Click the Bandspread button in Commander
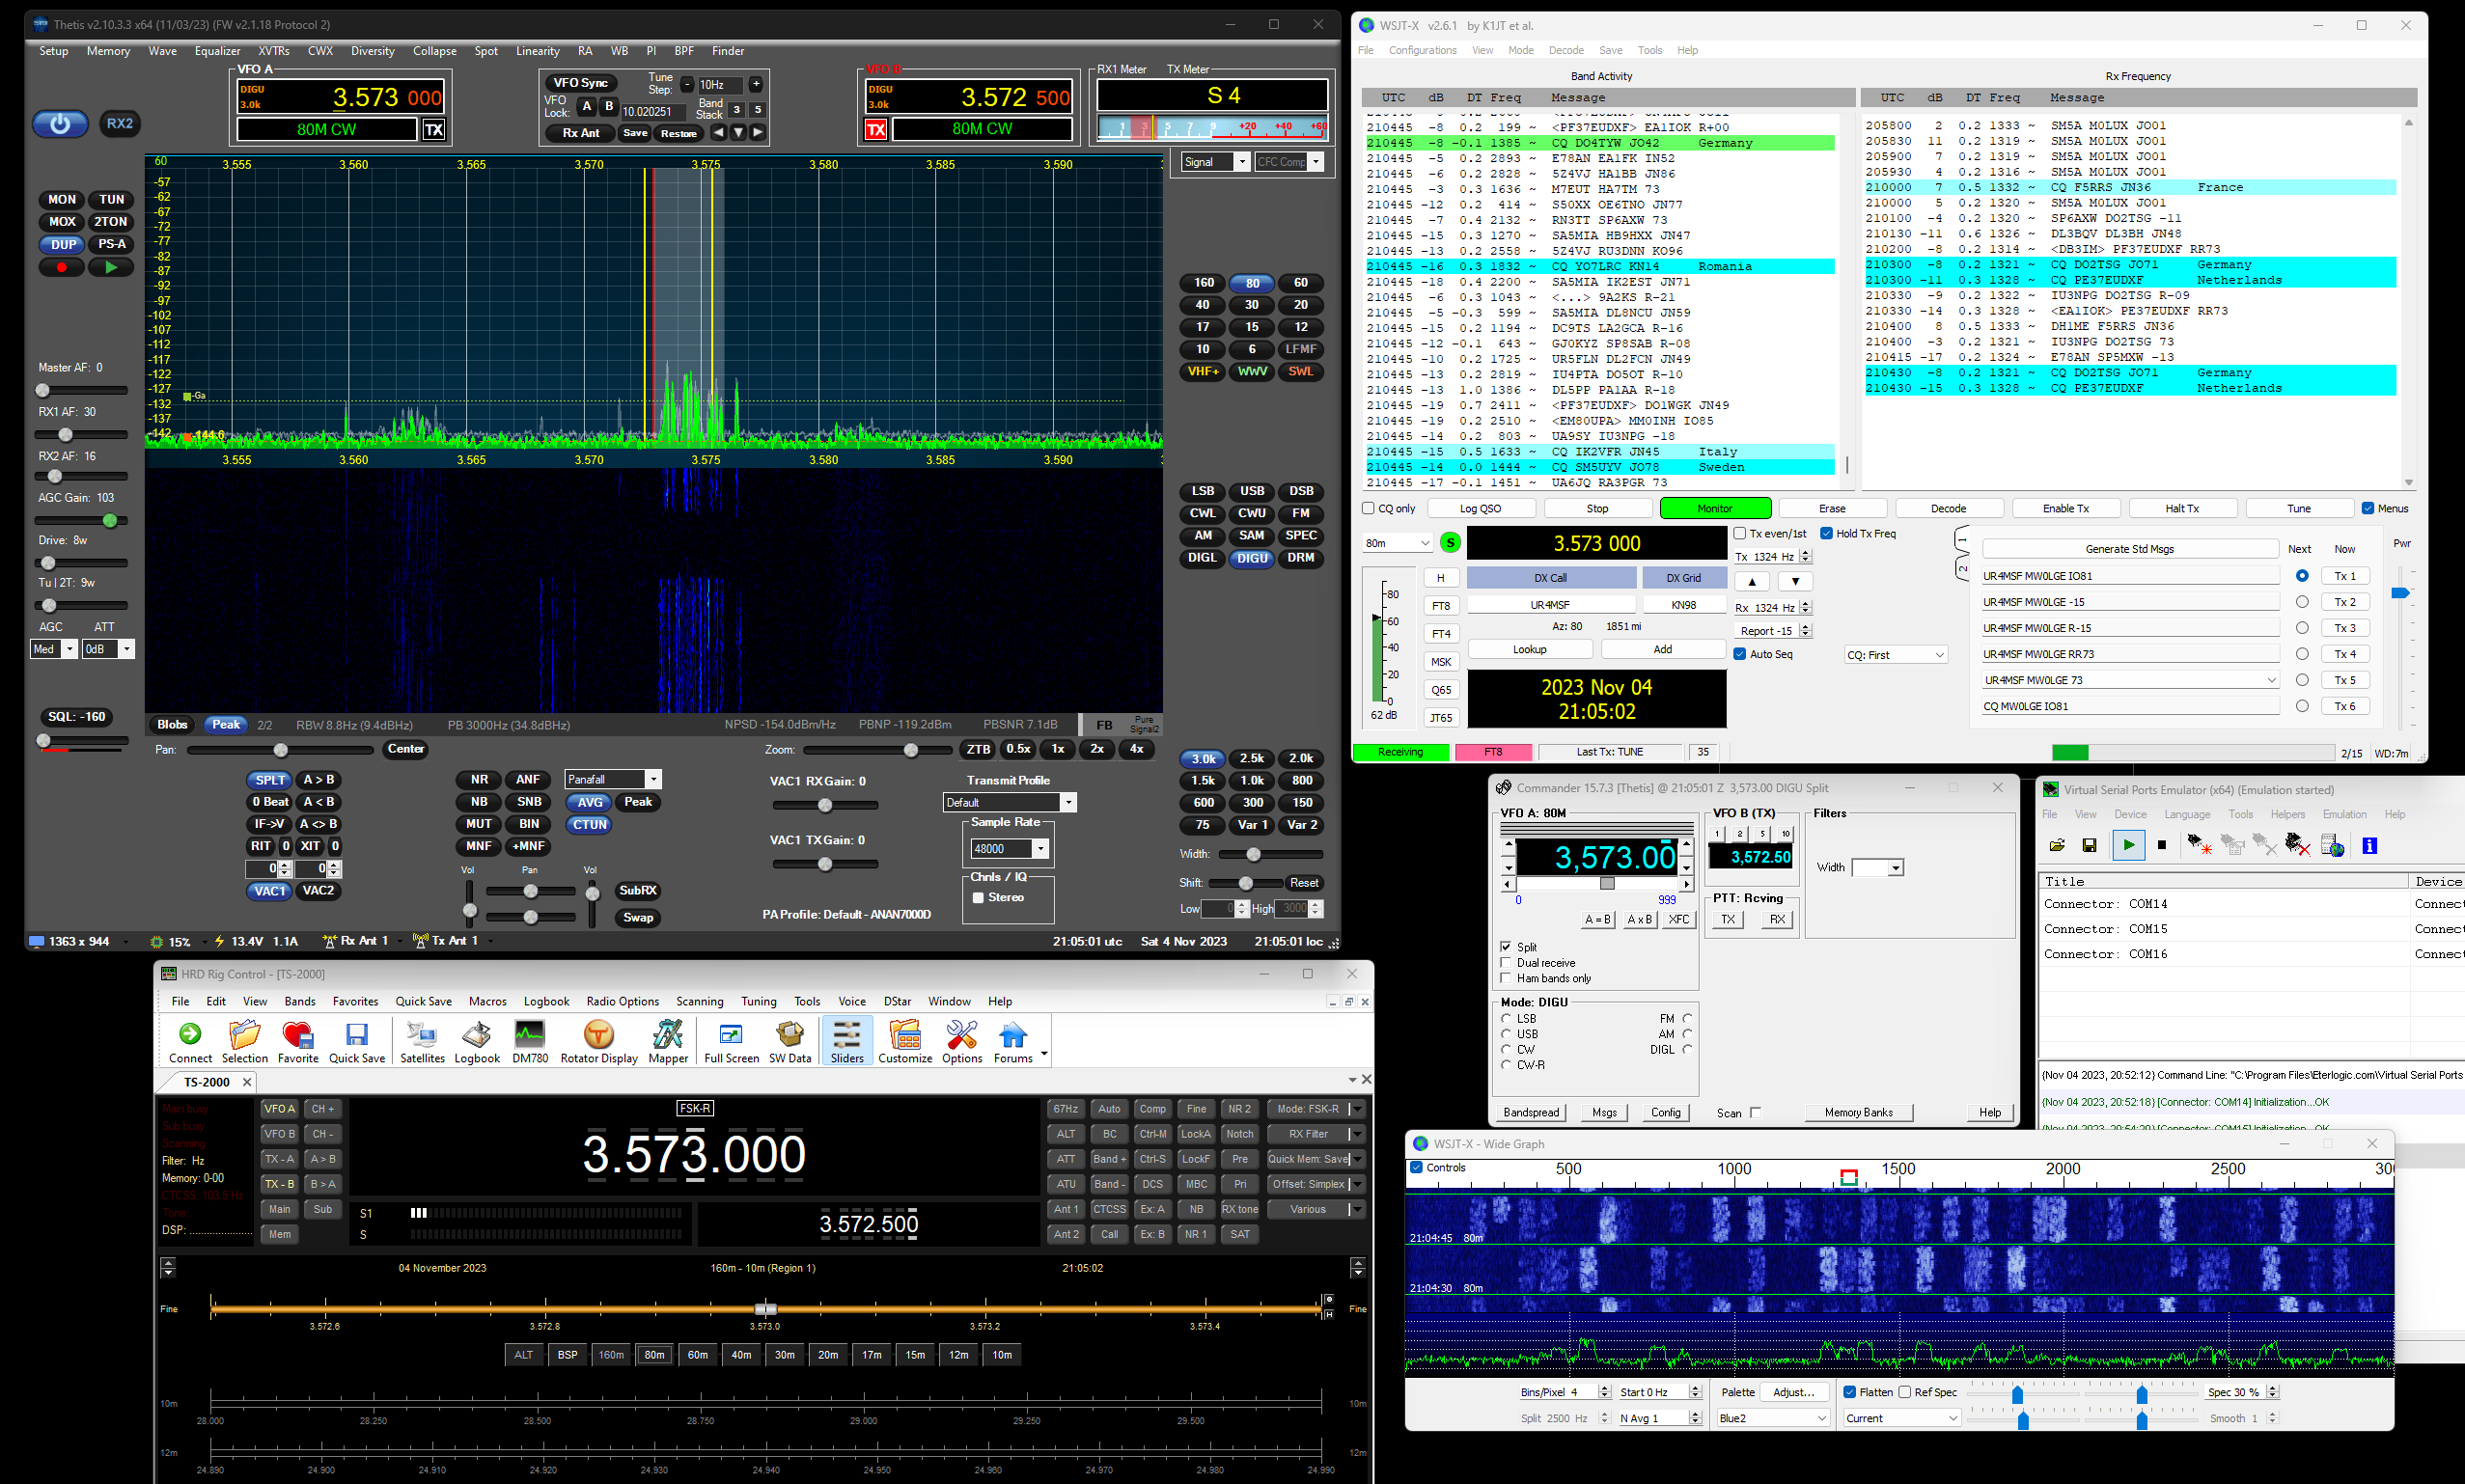Viewport: 2465px width, 1484px height. point(1531,1112)
